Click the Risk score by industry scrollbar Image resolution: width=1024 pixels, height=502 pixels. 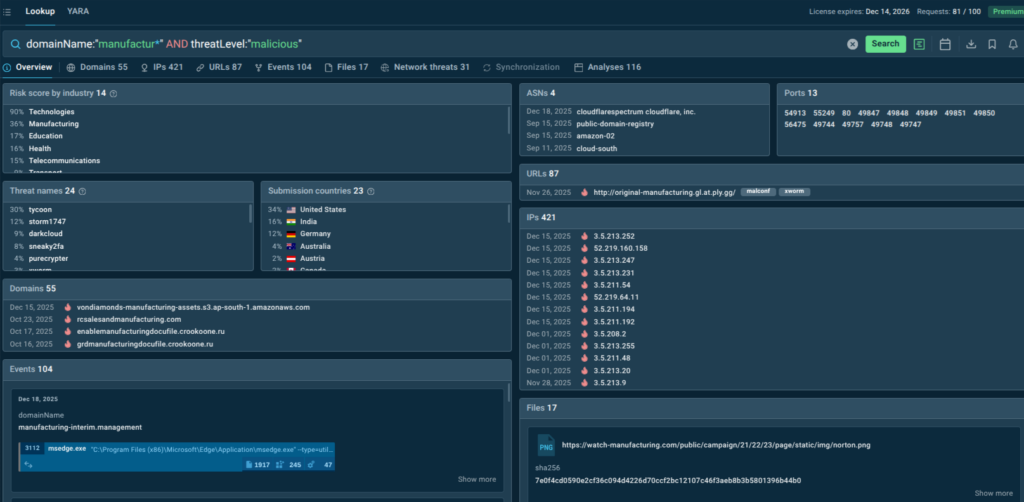(x=510, y=122)
